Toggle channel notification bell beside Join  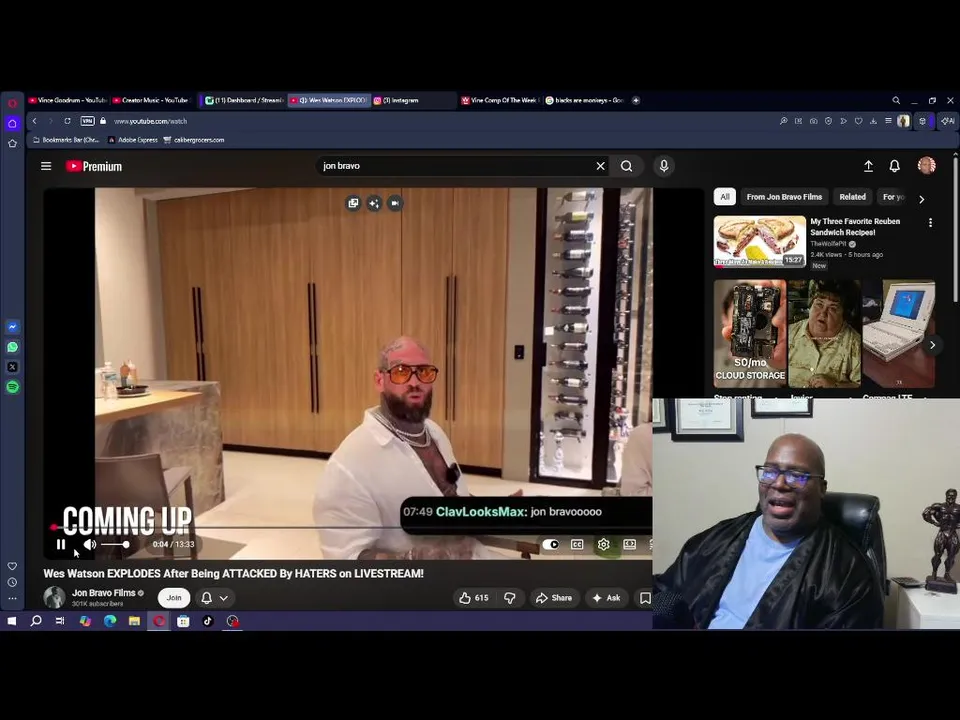(x=206, y=598)
